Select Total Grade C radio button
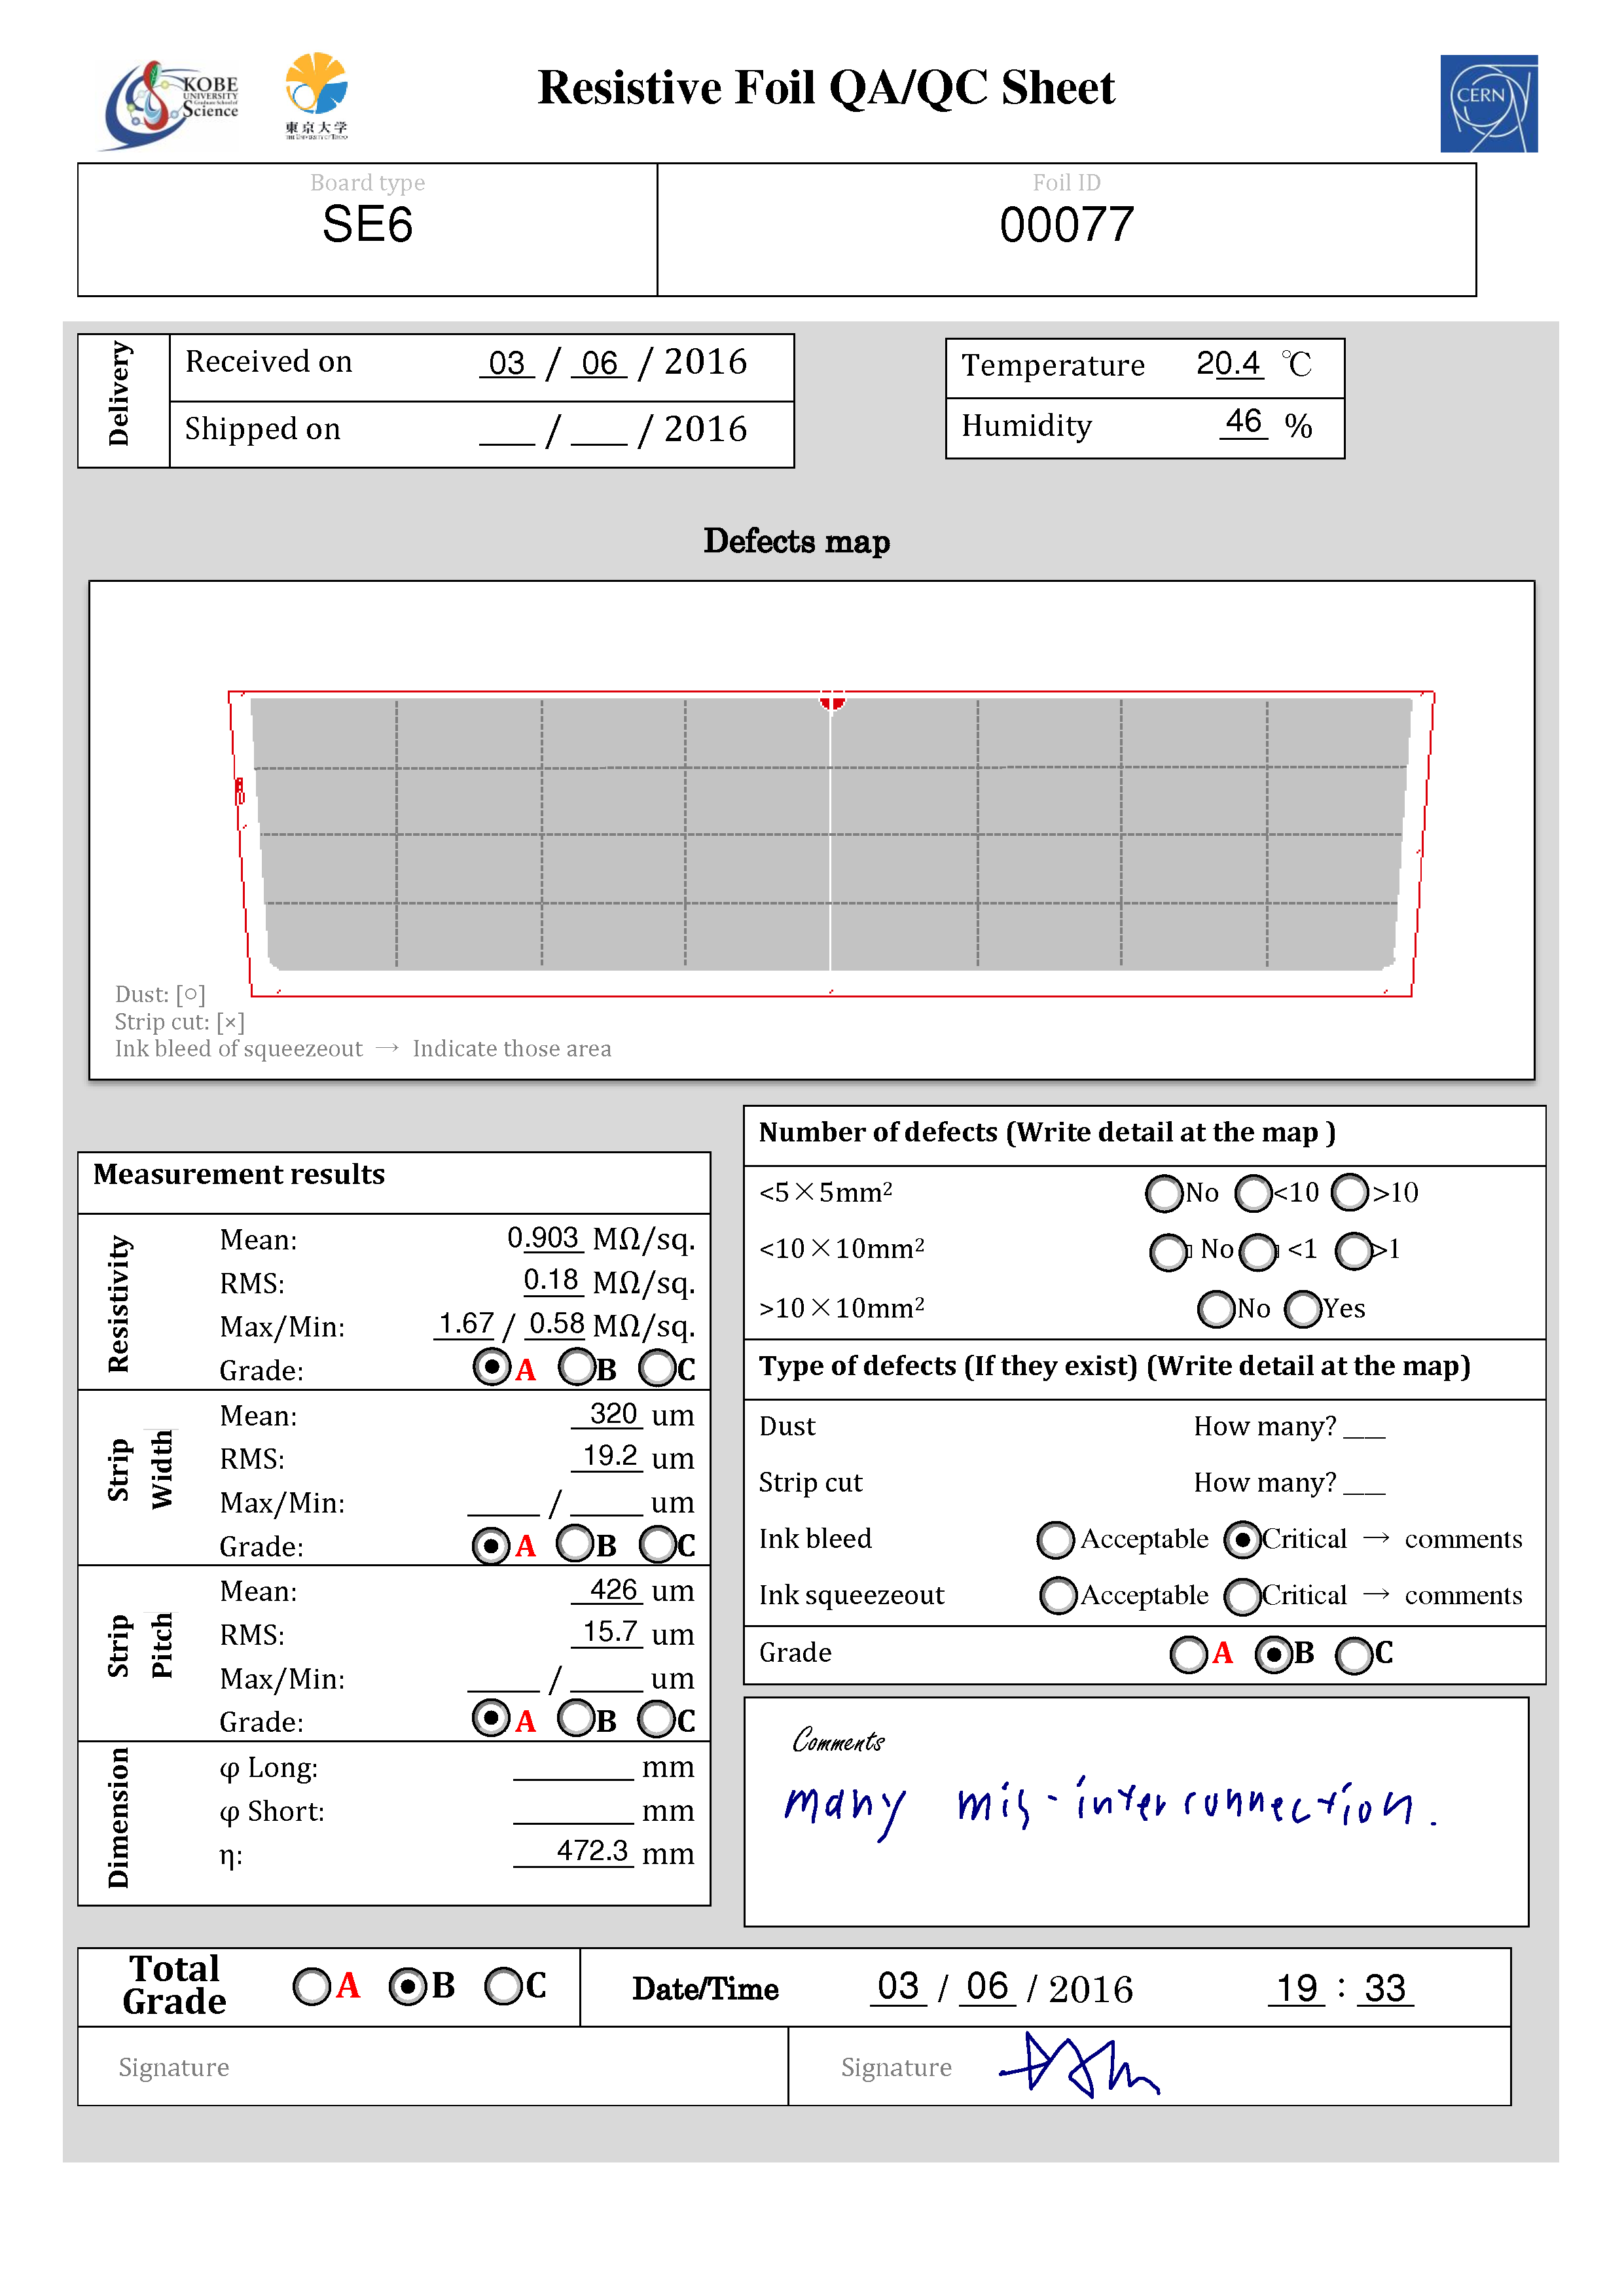 click(503, 1987)
